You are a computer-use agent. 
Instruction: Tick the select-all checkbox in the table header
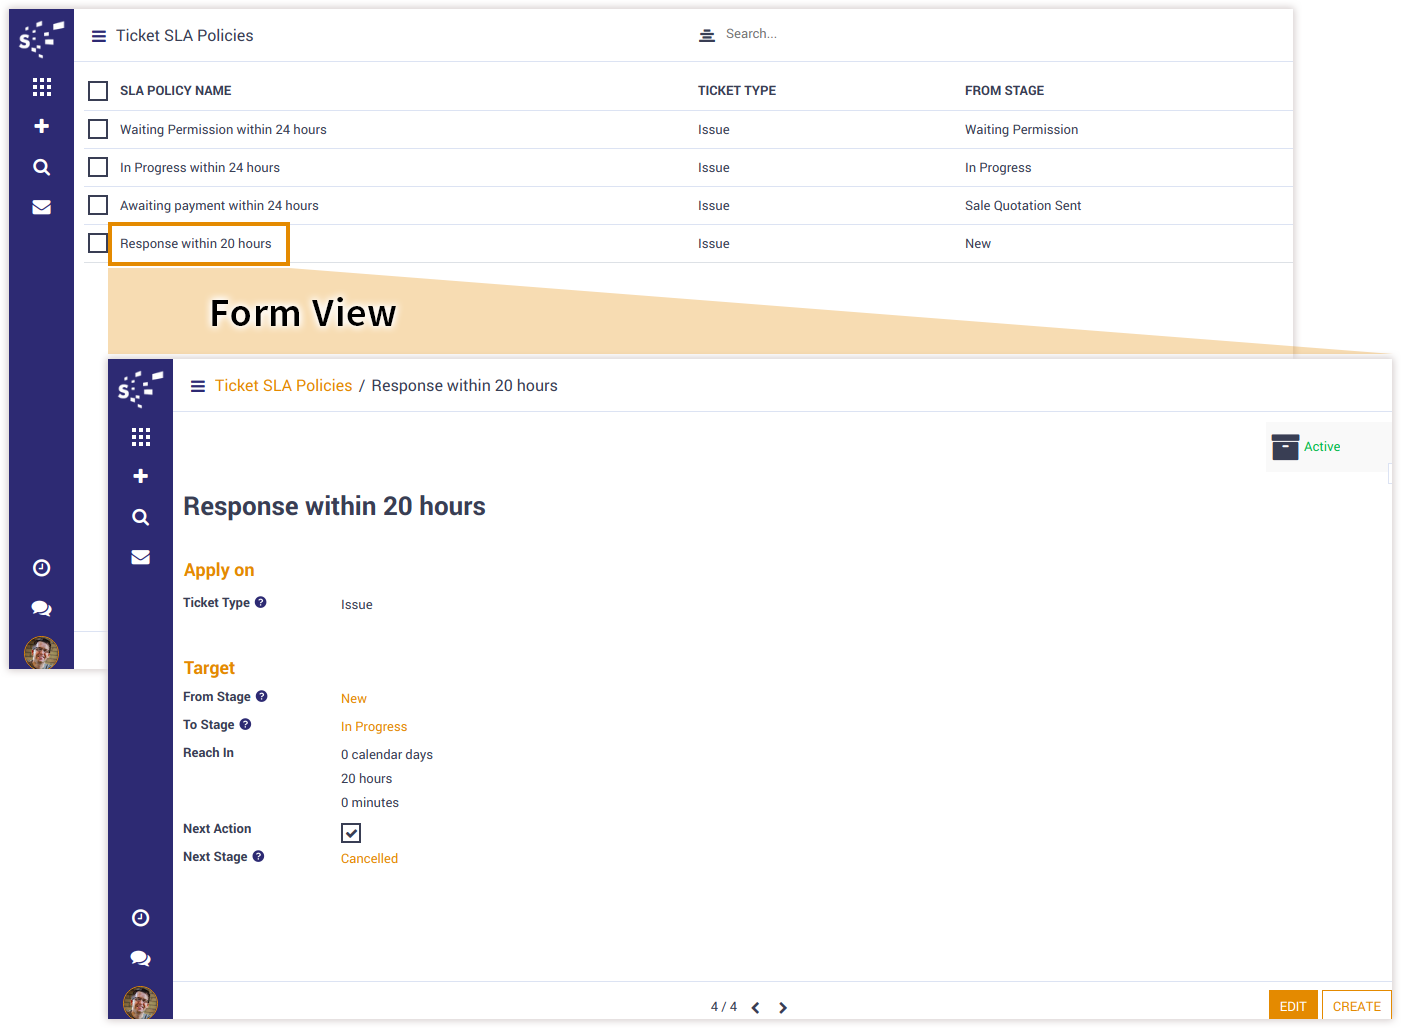coord(98,91)
